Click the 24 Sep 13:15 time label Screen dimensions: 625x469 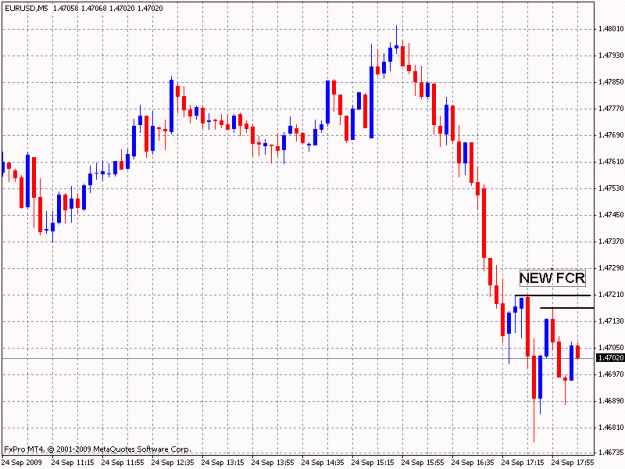[222, 463]
